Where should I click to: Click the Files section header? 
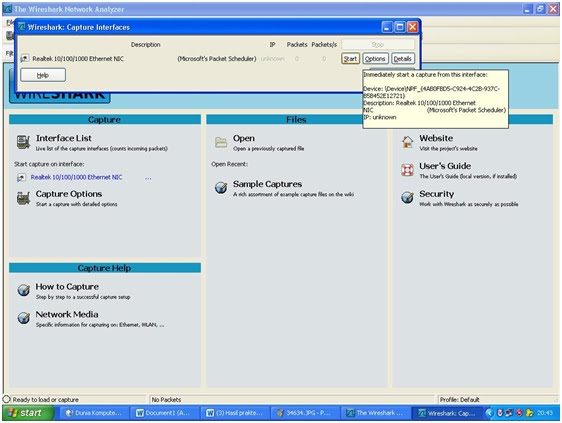click(x=296, y=119)
